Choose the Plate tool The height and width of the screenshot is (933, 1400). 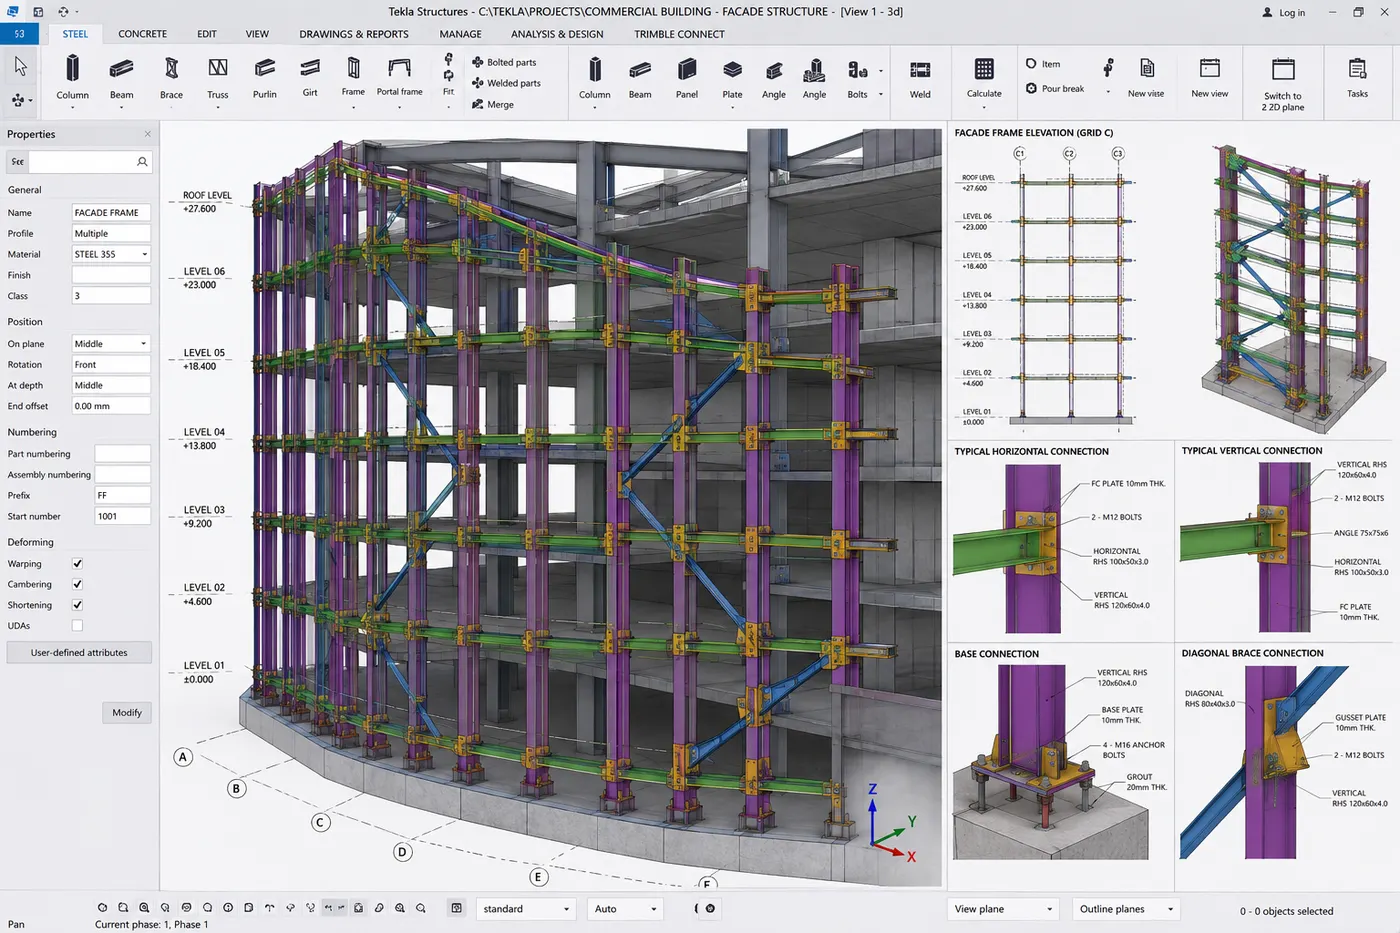click(x=733, y=78)
